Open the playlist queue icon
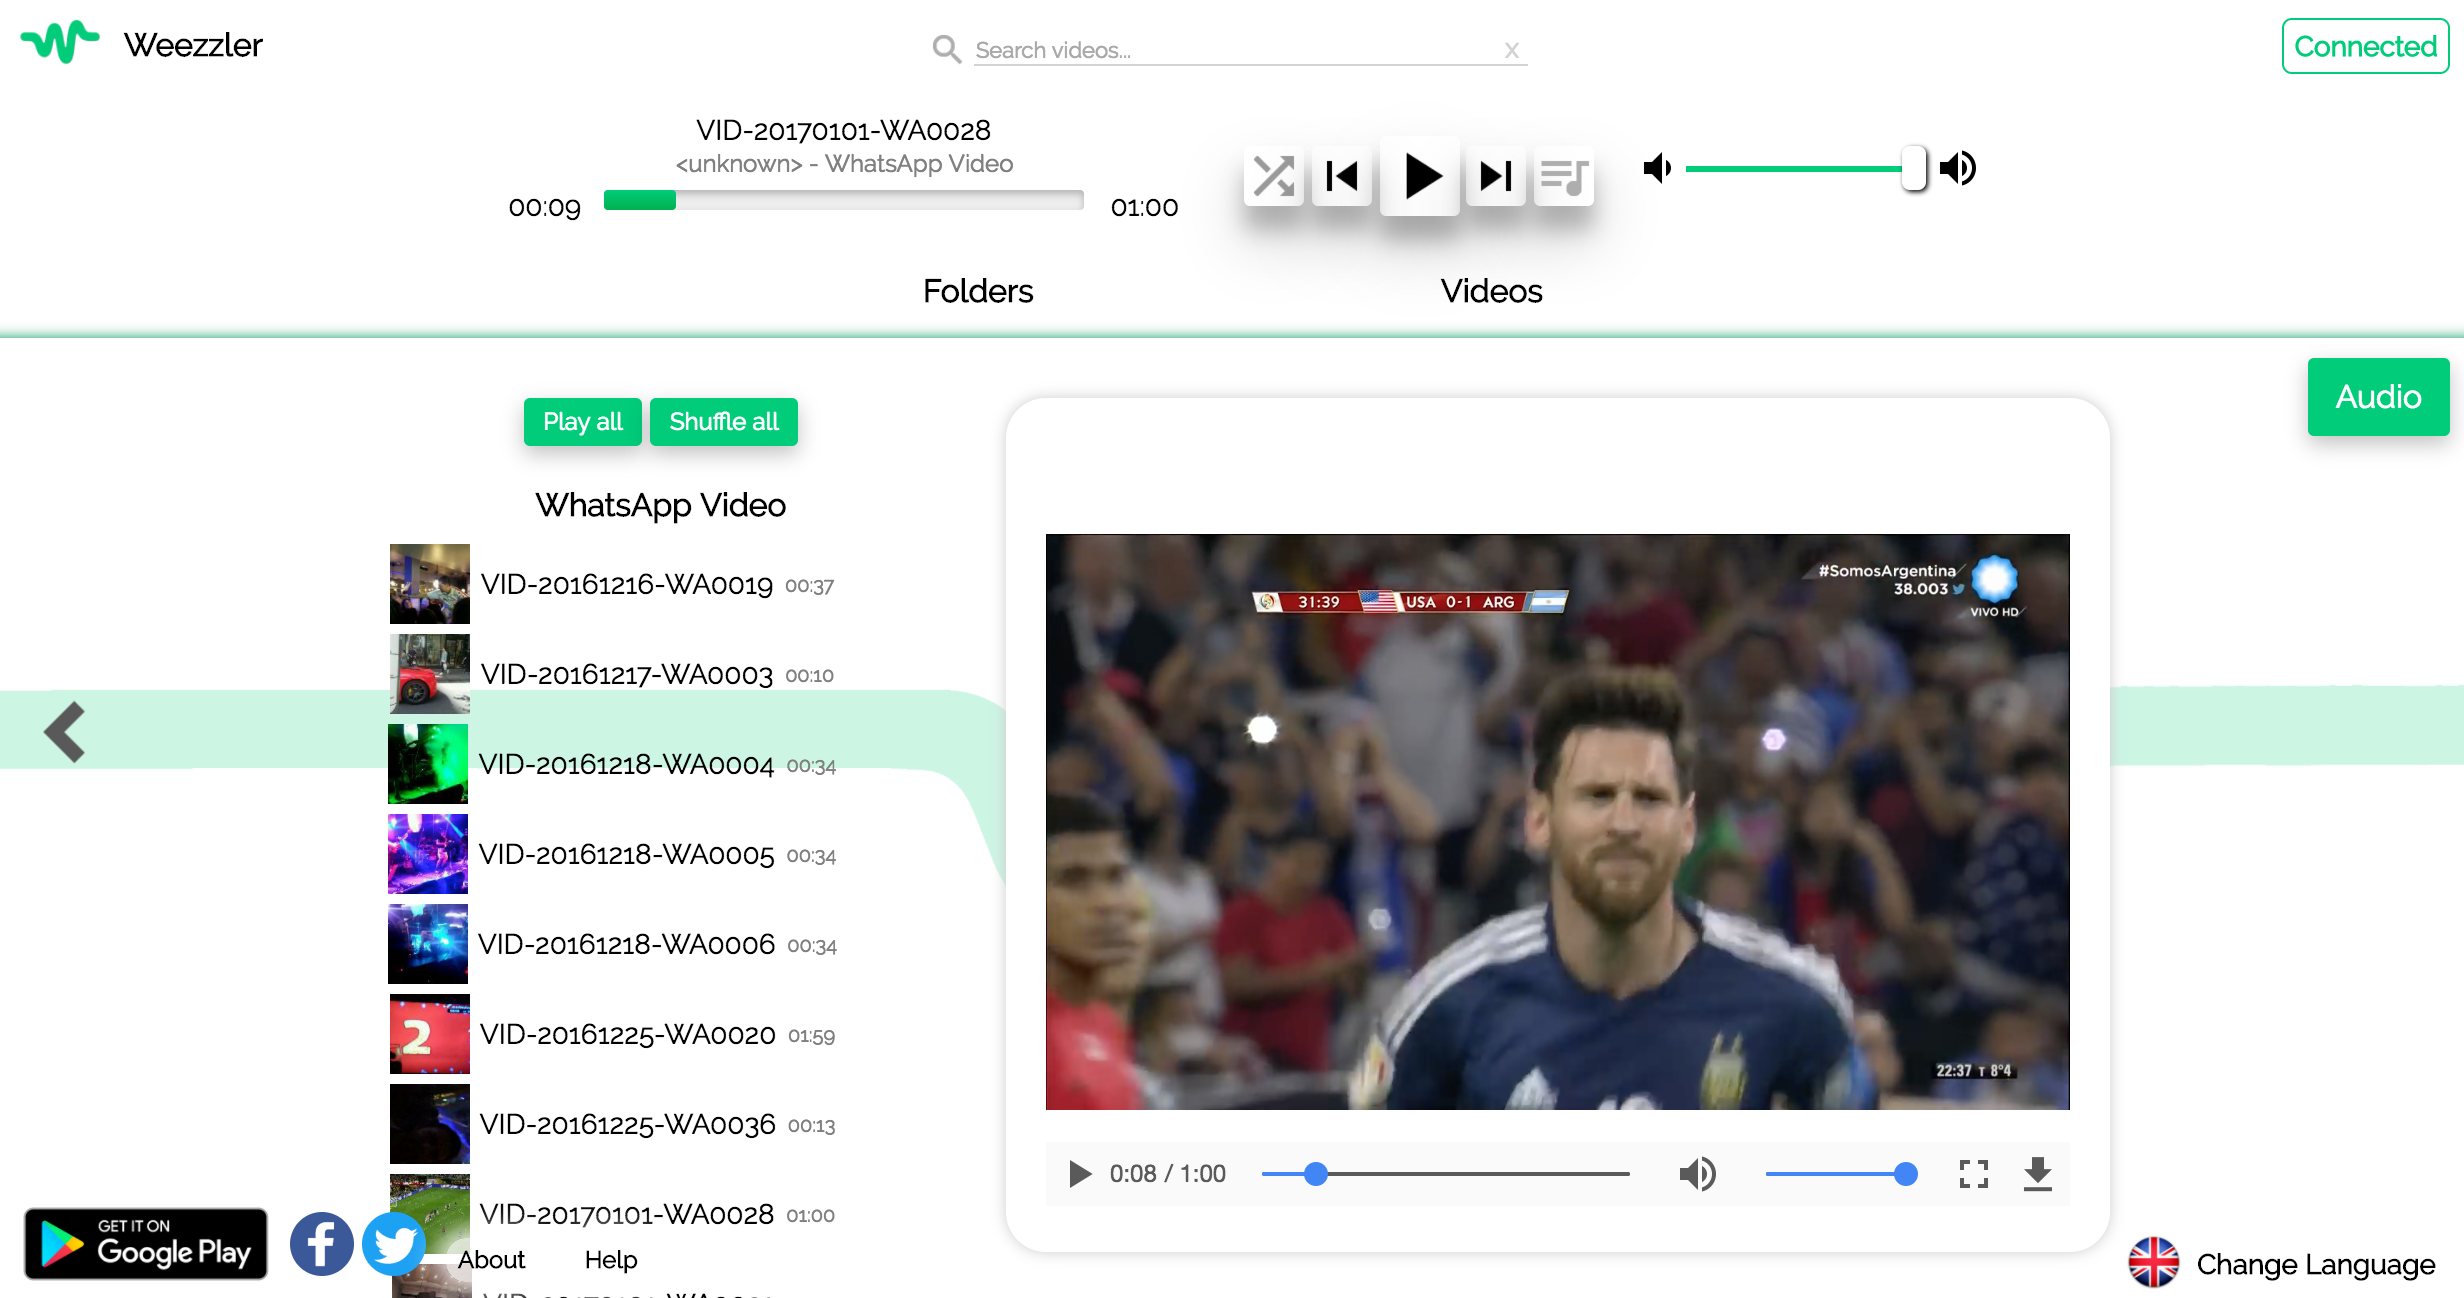Image resolution: width=2464 pixels, height=1298 pixels. (1564, 177)
